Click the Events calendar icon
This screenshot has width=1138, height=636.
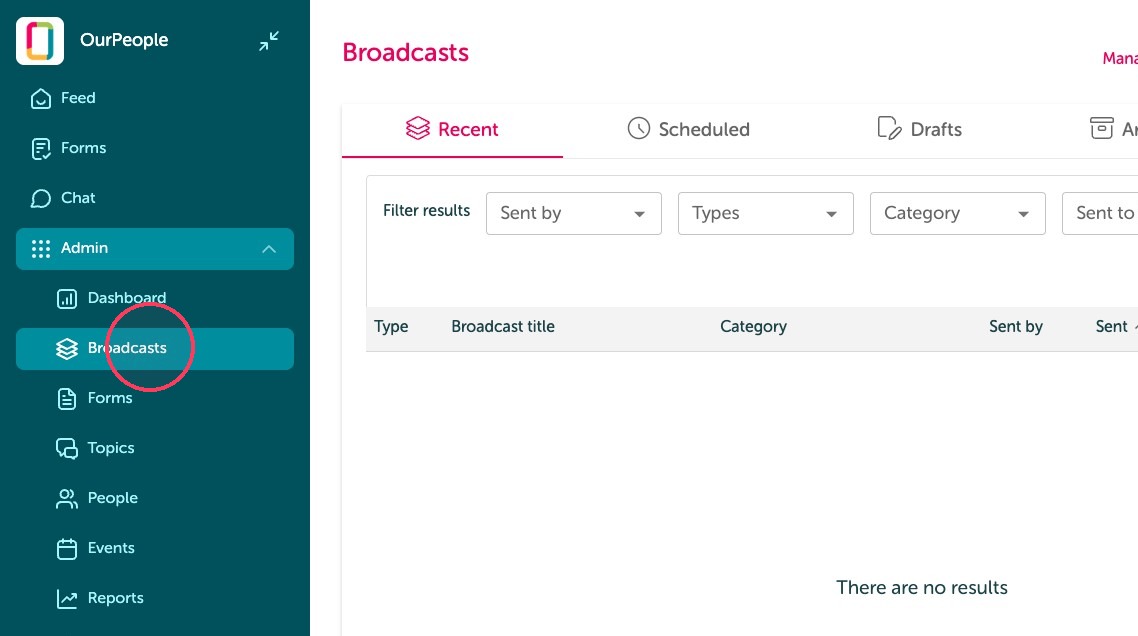pos(67,548)
